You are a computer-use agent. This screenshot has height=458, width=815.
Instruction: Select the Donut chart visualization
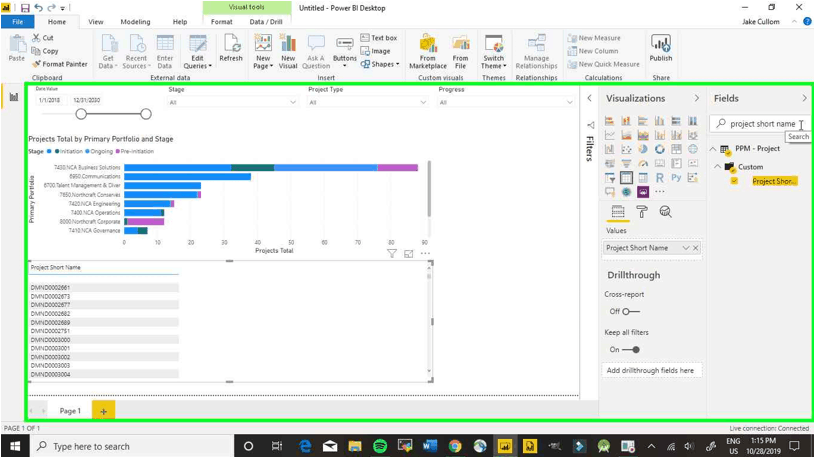(660, 149)
